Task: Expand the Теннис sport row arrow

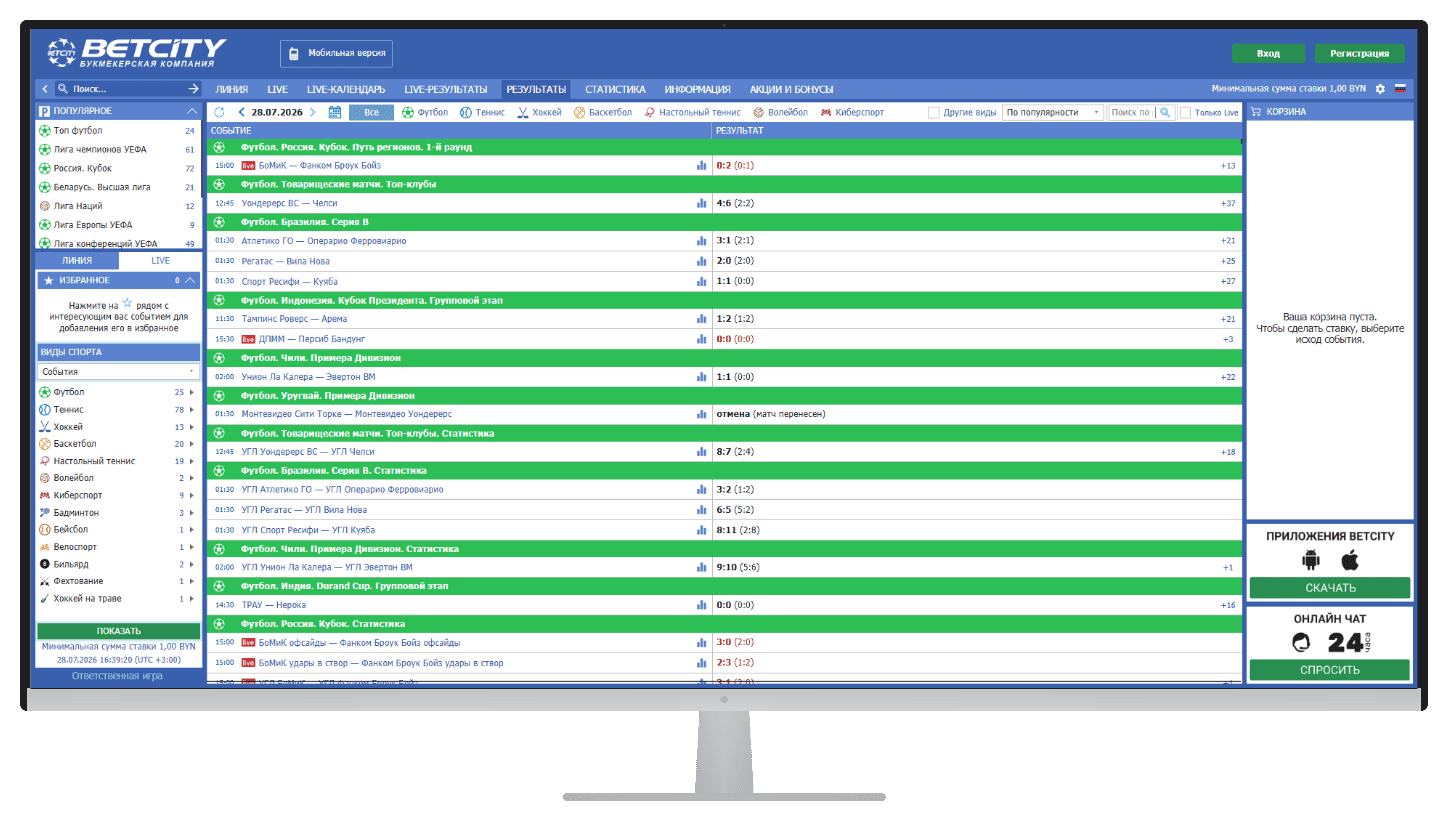Action: click(x=192, y=410)
